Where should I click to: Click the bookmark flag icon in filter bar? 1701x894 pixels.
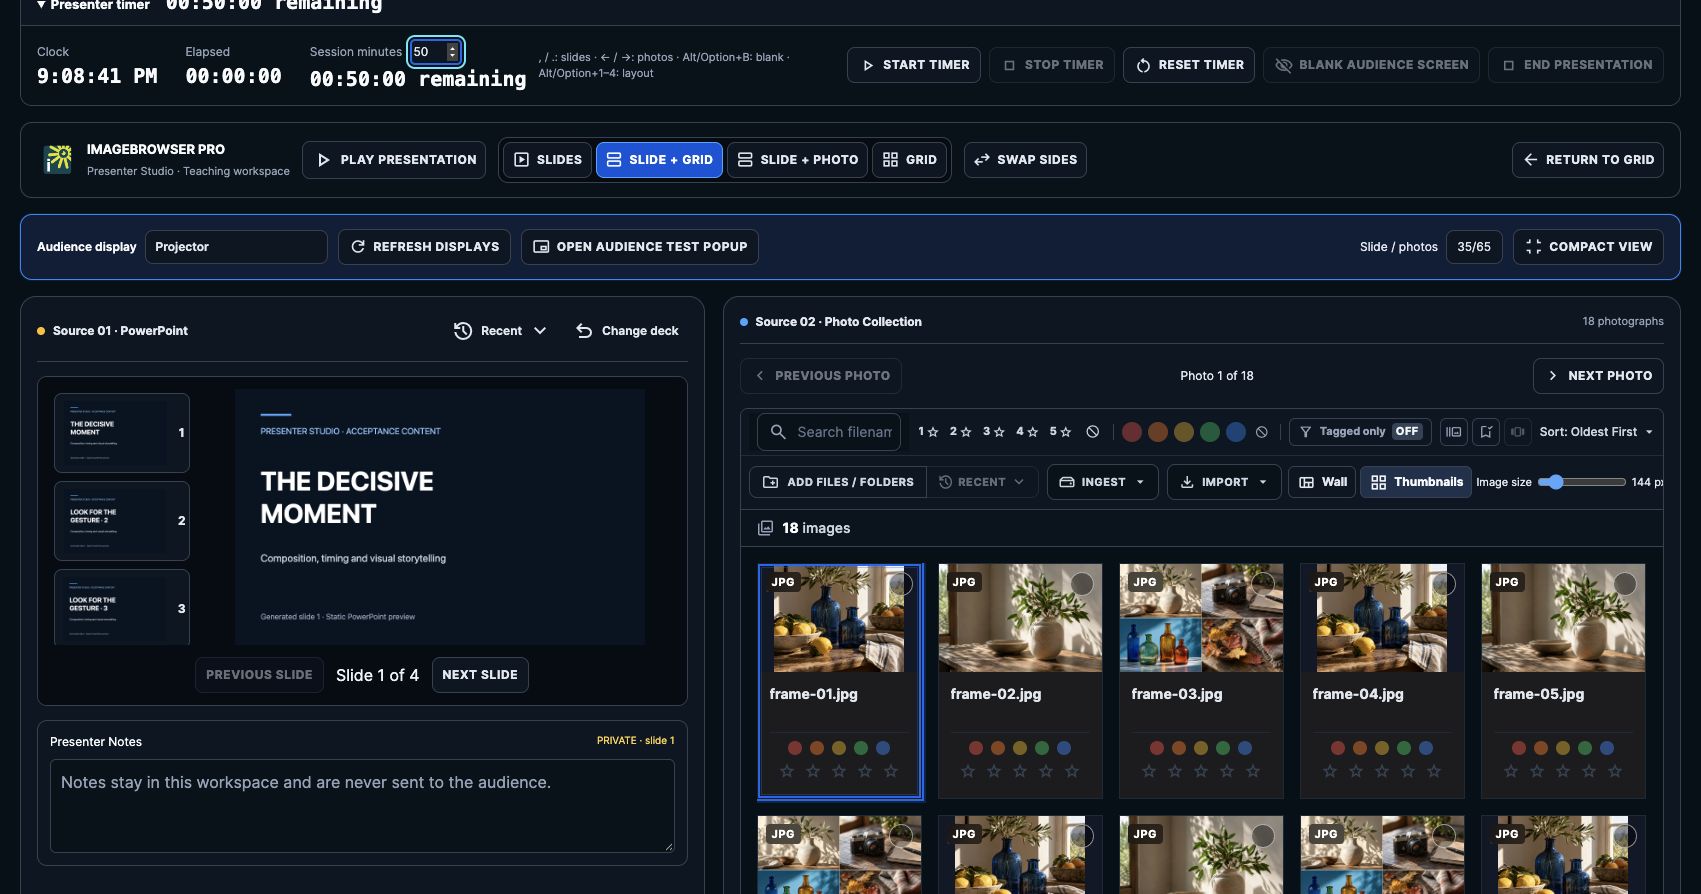(x=1487, y=432)
